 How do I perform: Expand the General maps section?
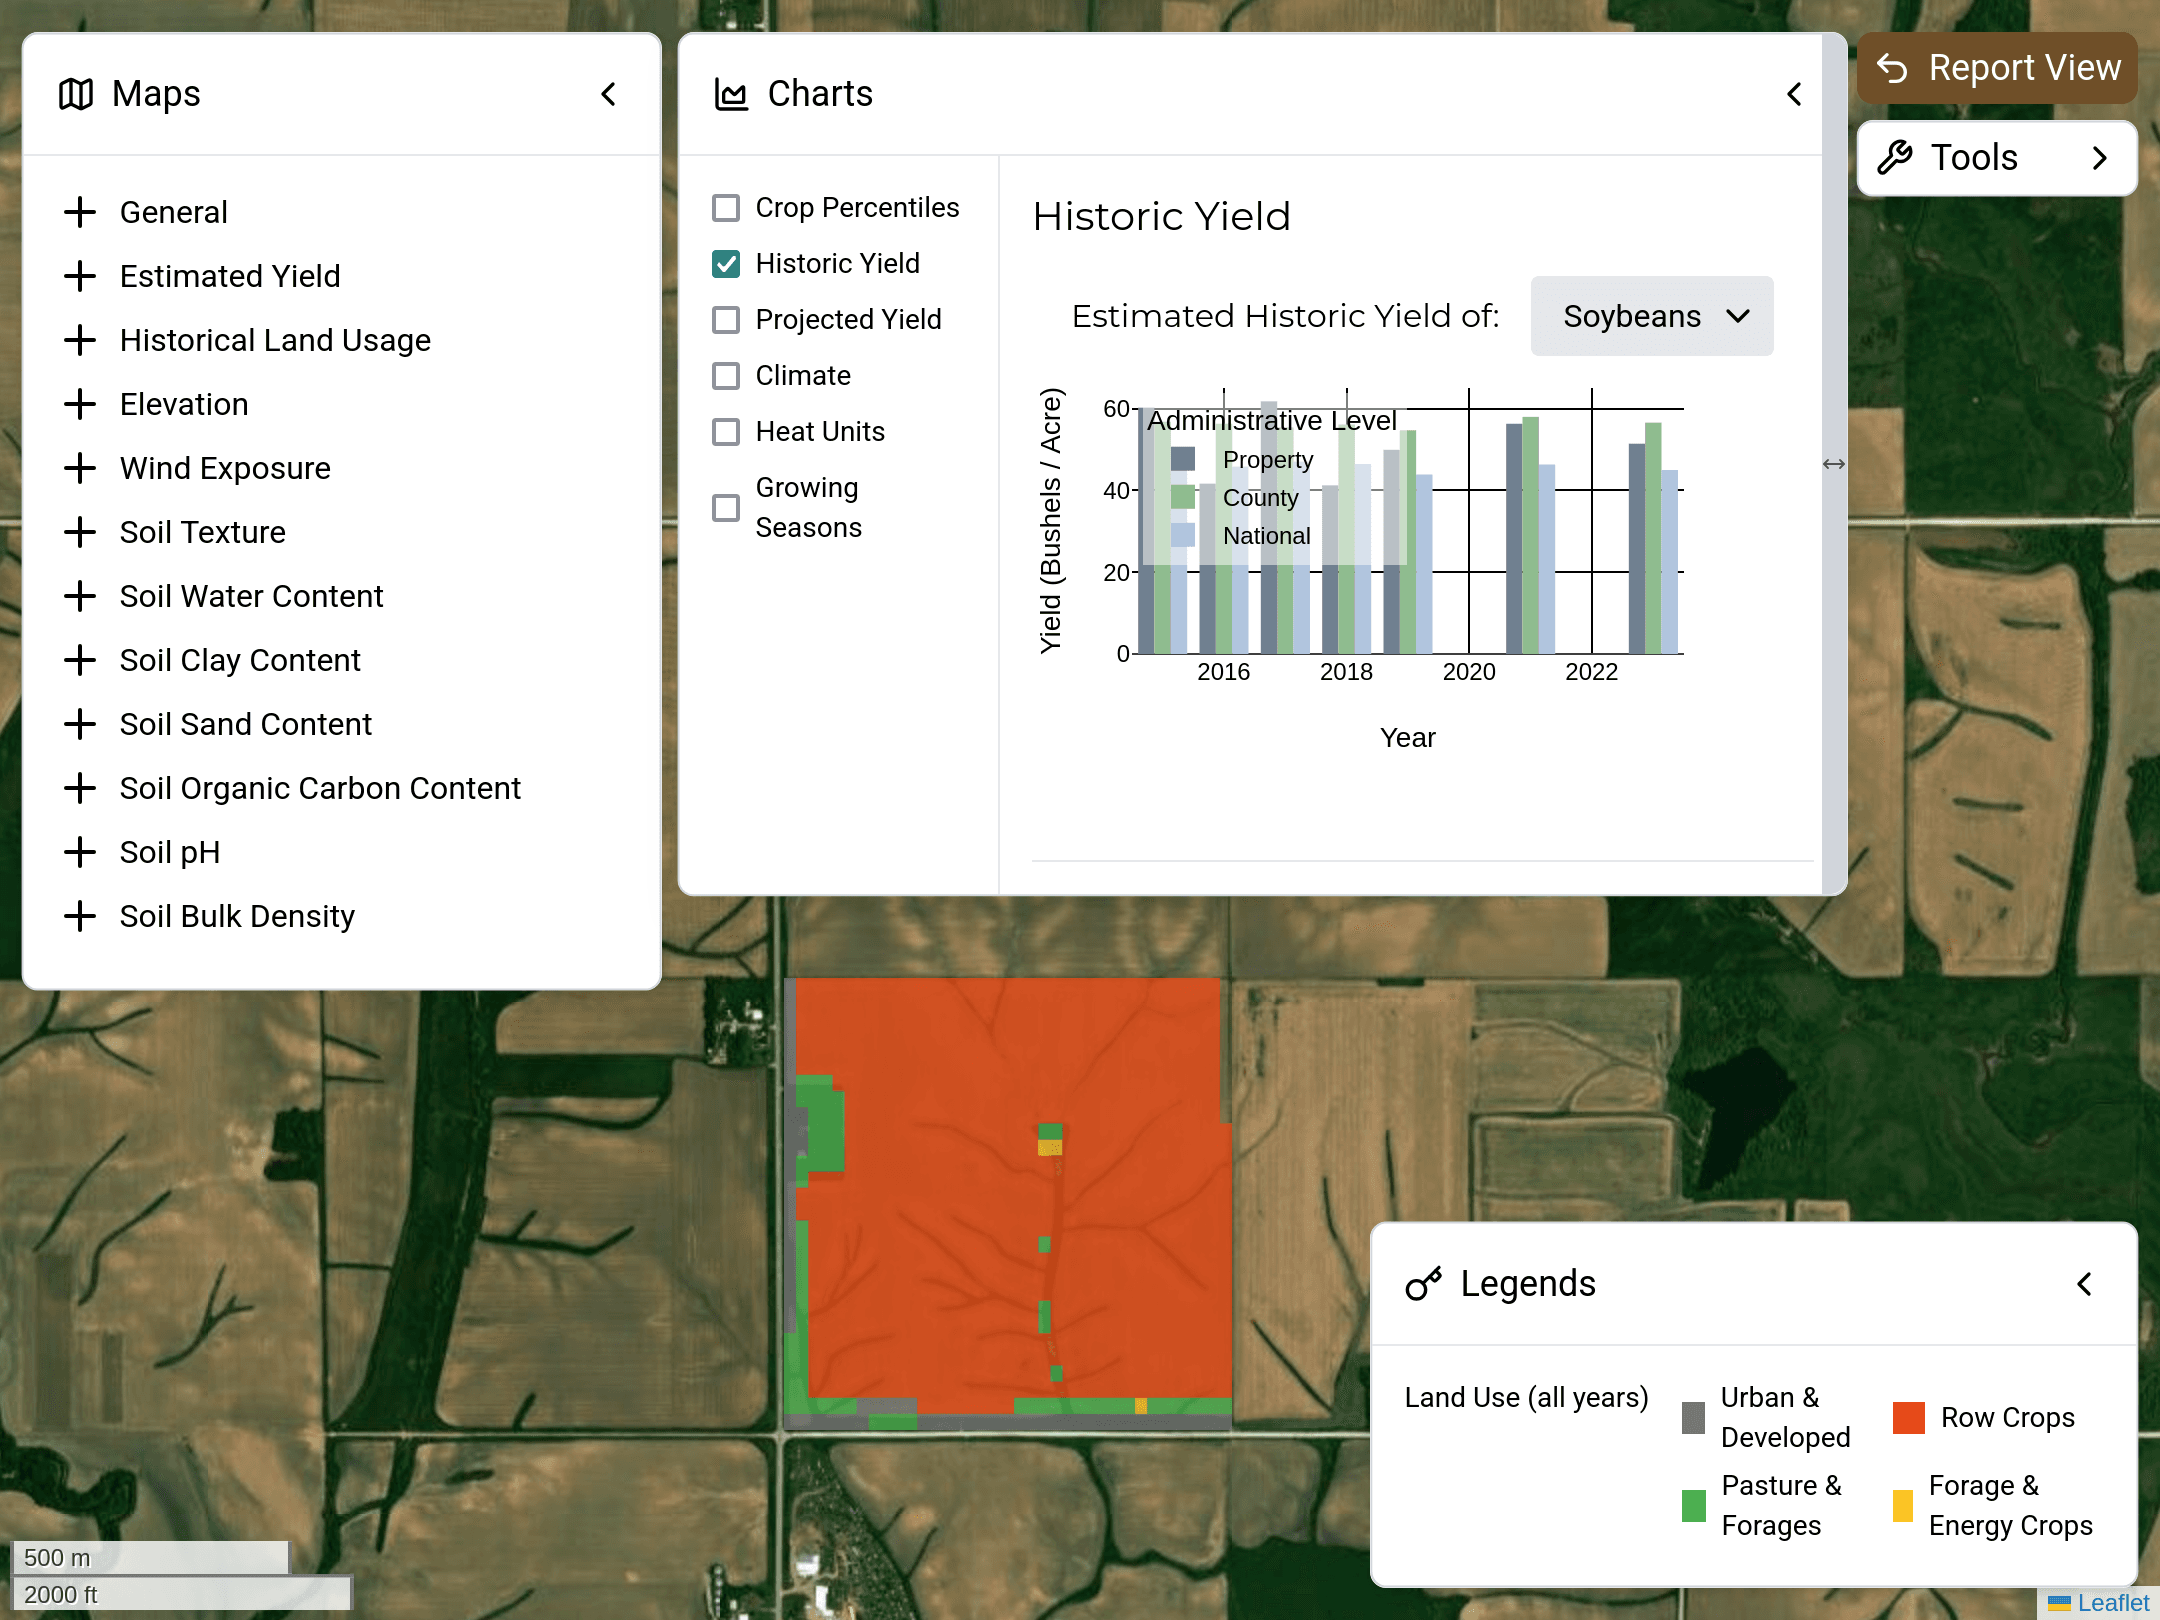174,212
